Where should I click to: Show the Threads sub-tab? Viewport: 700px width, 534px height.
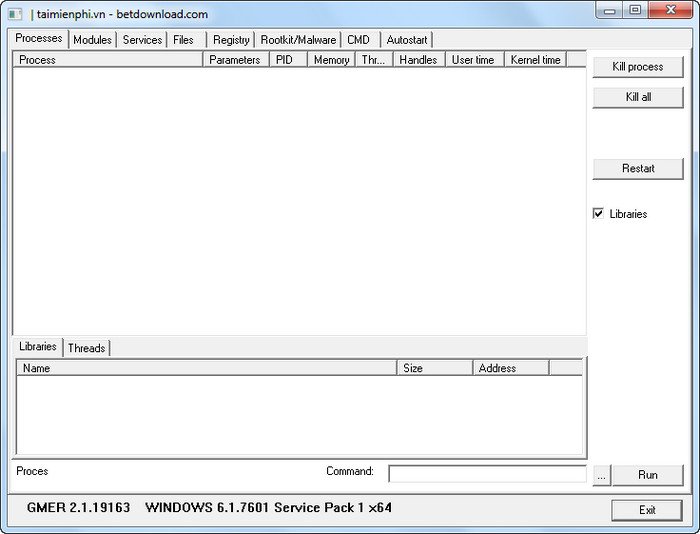click(86, 348)
